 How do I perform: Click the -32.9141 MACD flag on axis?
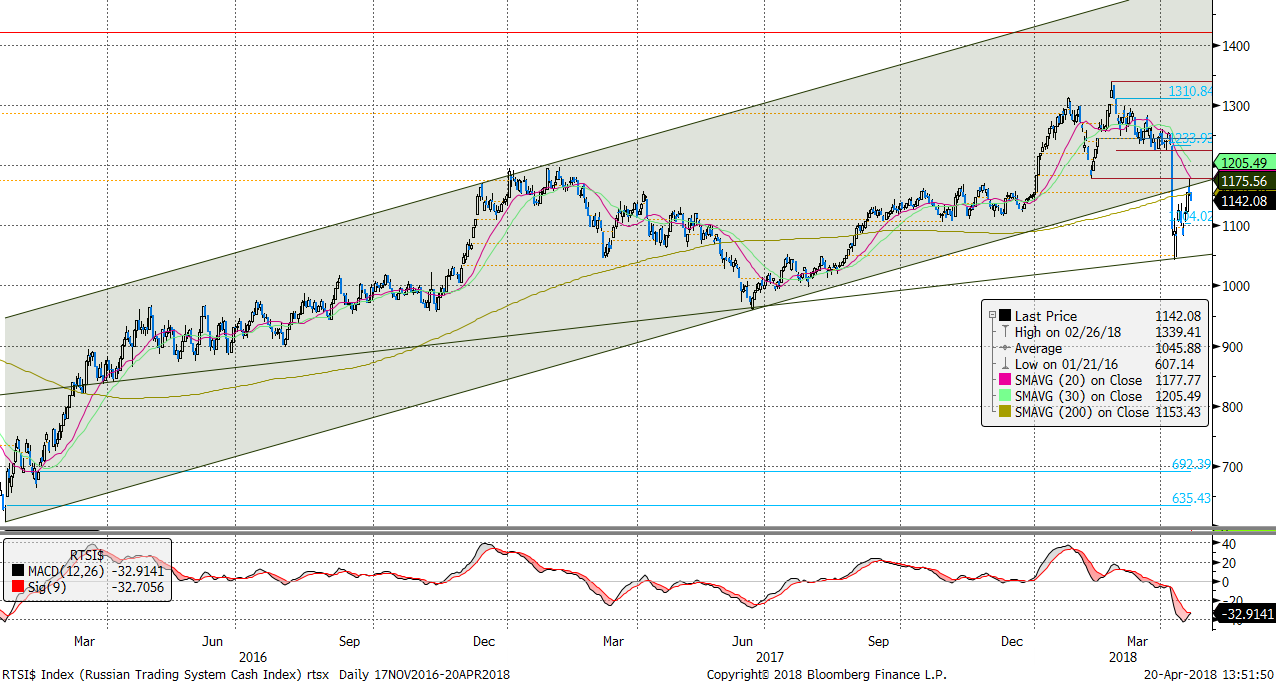1244,614
